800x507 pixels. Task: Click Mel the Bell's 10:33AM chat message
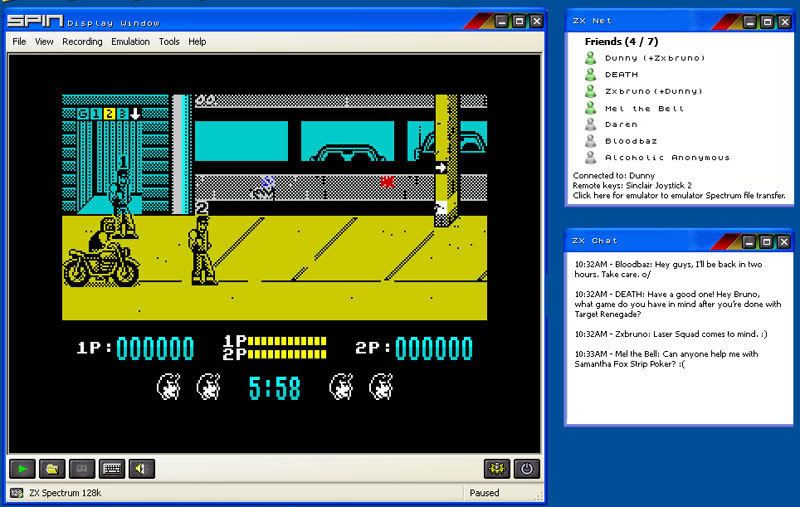click(666, 359)
